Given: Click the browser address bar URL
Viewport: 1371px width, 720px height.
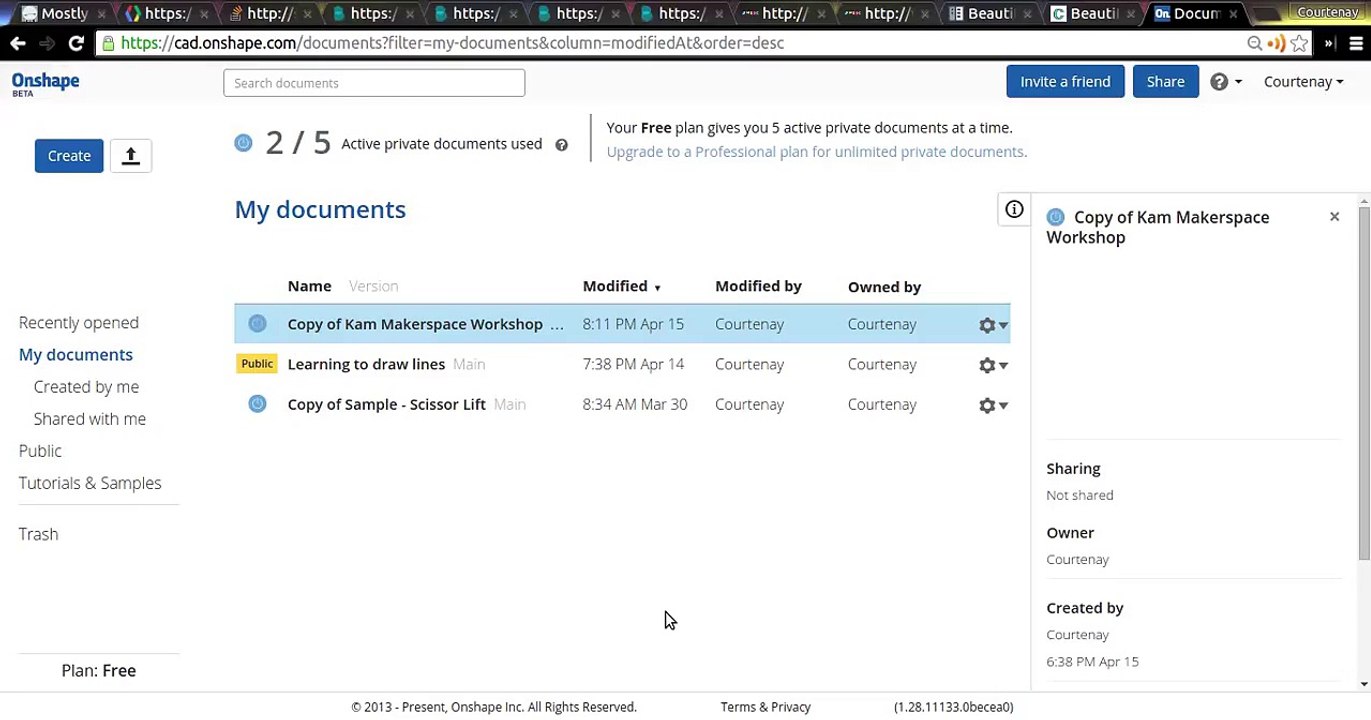Looking at the screenshot, I should click(x=452, y=43).
